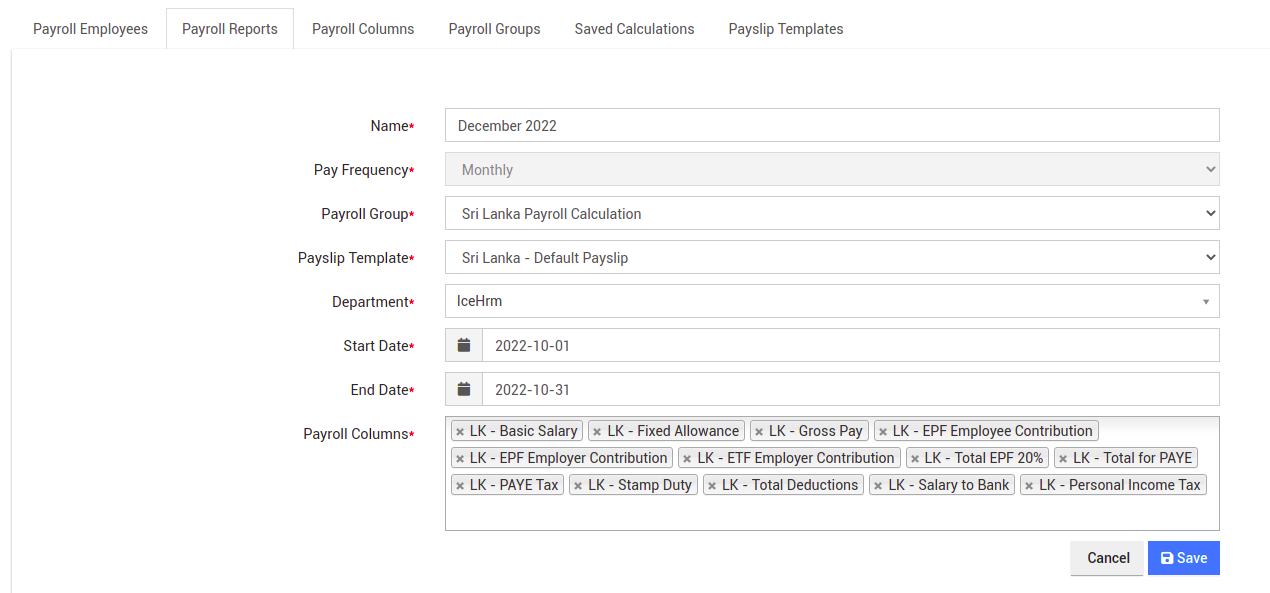The image size is (1270, 593).
Task: Click the LK - Total EPF 20% text
Action: click(984, 458)
